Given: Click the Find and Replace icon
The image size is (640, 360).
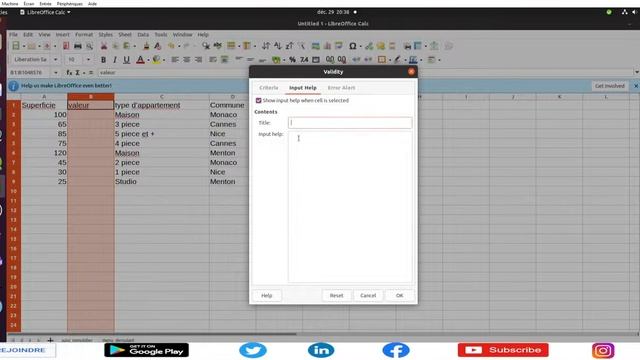Looking at the screenshot, I should point(206,46).
